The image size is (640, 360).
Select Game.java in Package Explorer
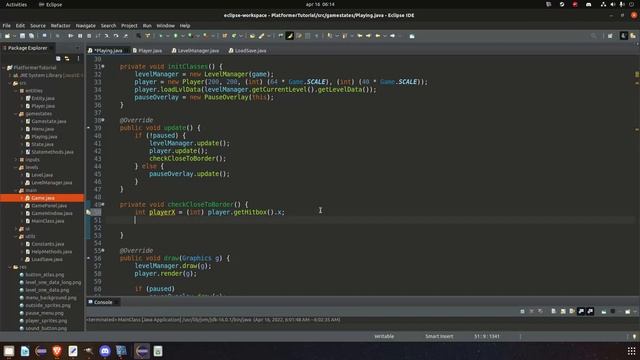pos(43,198)
